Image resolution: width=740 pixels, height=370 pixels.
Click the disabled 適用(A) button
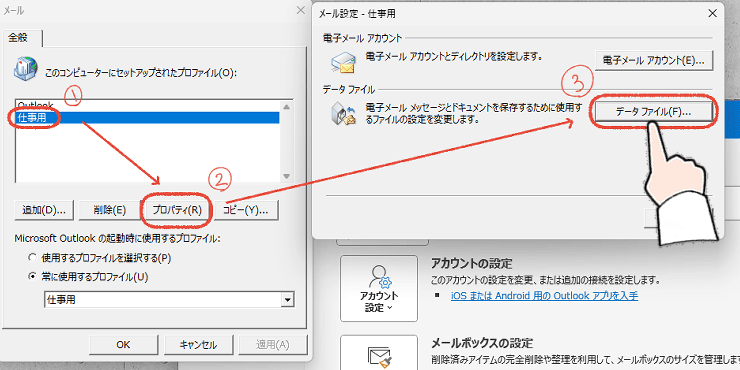(273, 345)
